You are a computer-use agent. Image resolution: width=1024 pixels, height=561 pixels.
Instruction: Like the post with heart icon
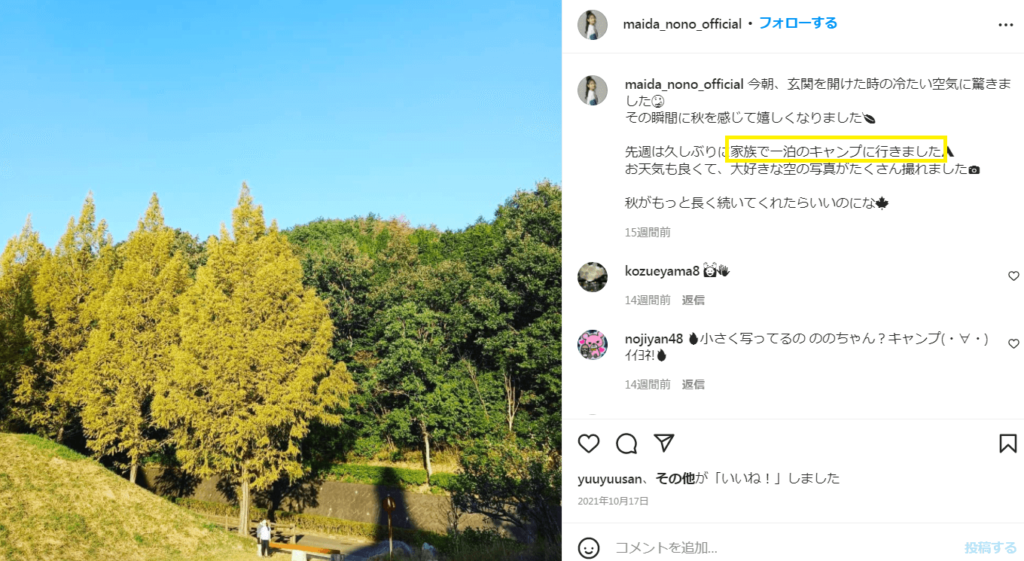(588, 443)
